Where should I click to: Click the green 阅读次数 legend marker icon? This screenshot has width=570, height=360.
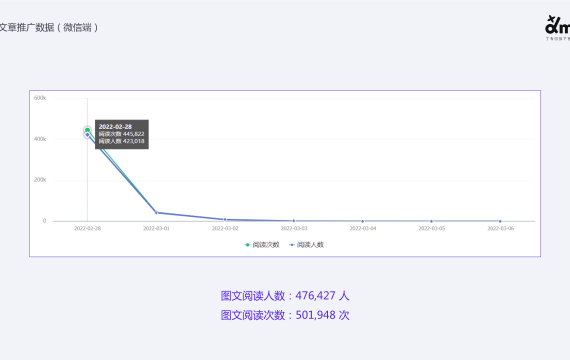pyautogui.click(x=248, y=245)
